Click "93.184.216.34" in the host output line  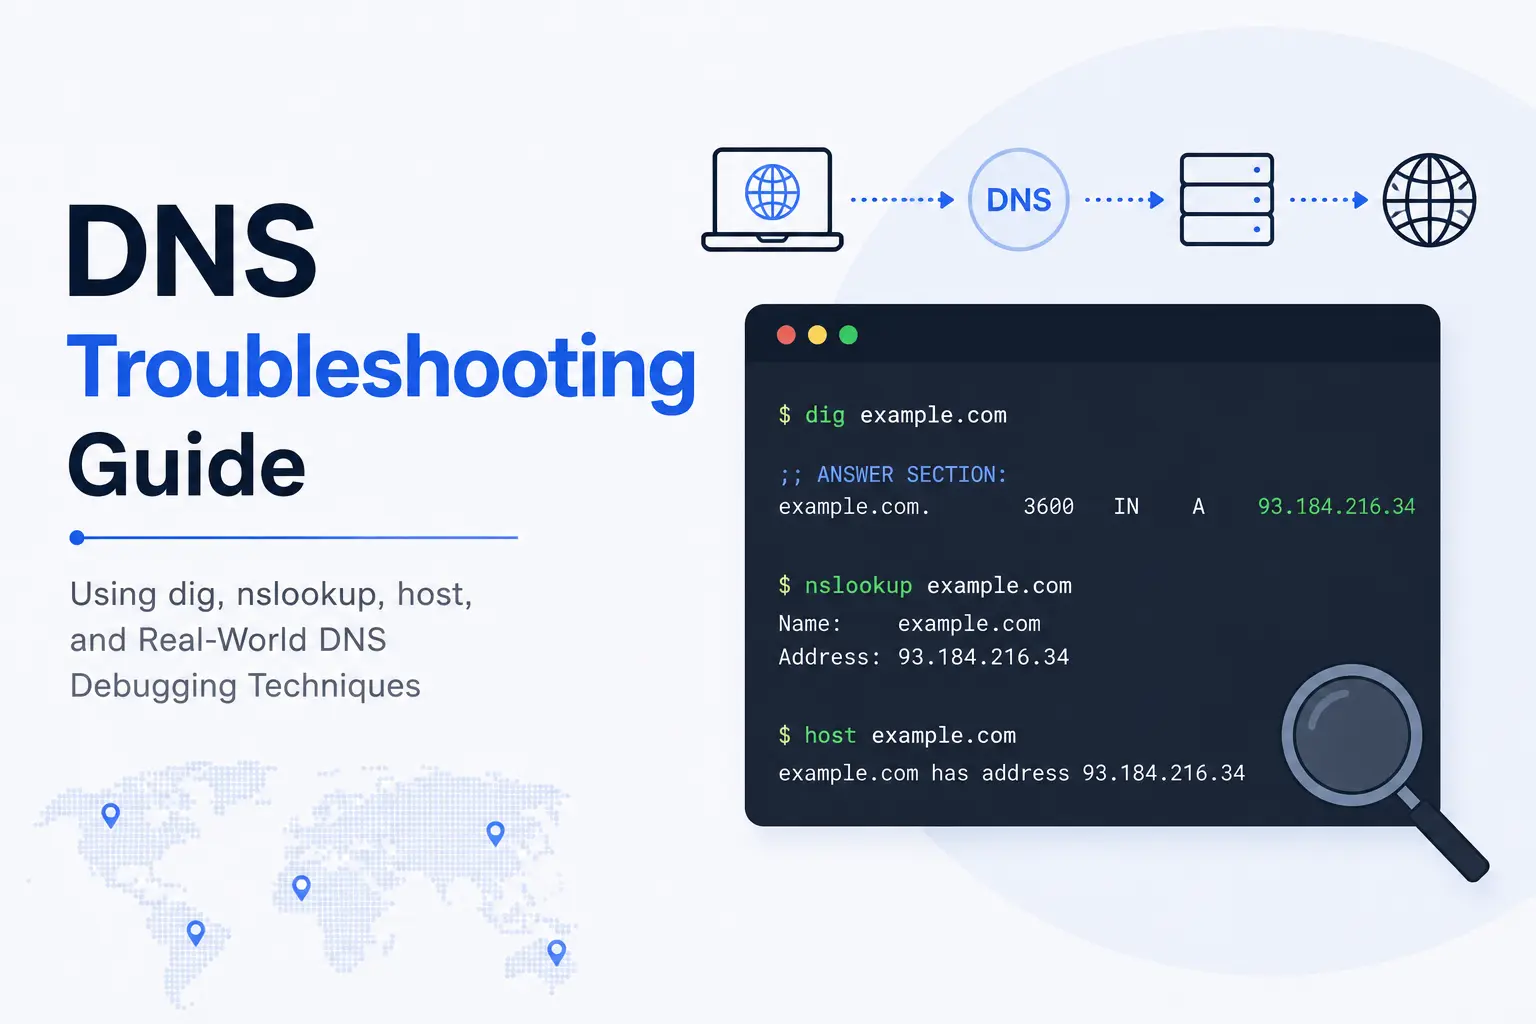[x=1164, y=773]
